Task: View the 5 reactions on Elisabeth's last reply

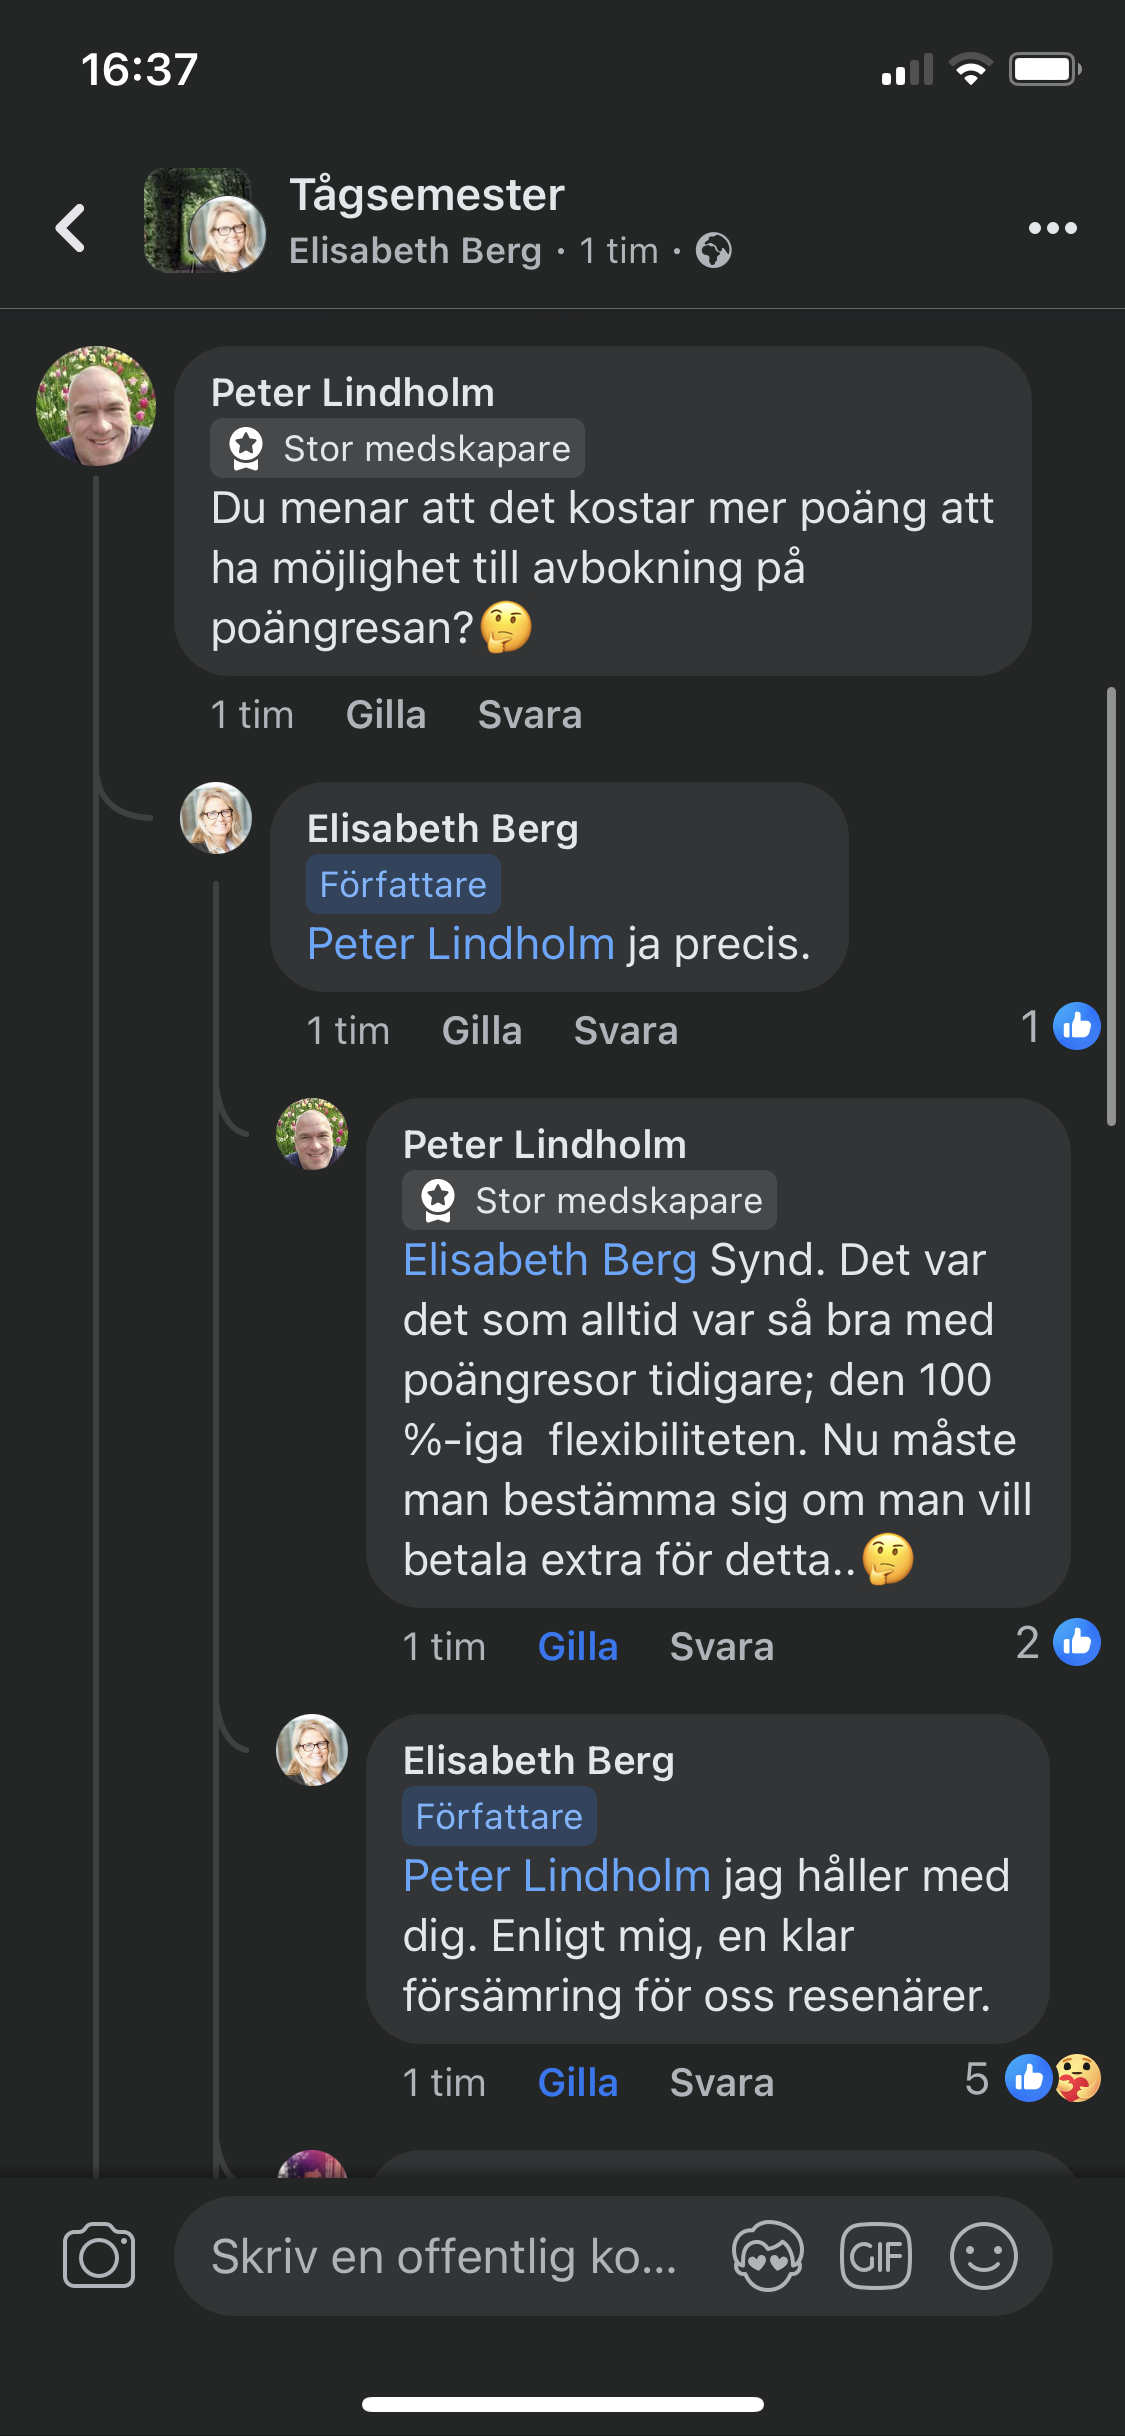Action: coord(1035,2079)
